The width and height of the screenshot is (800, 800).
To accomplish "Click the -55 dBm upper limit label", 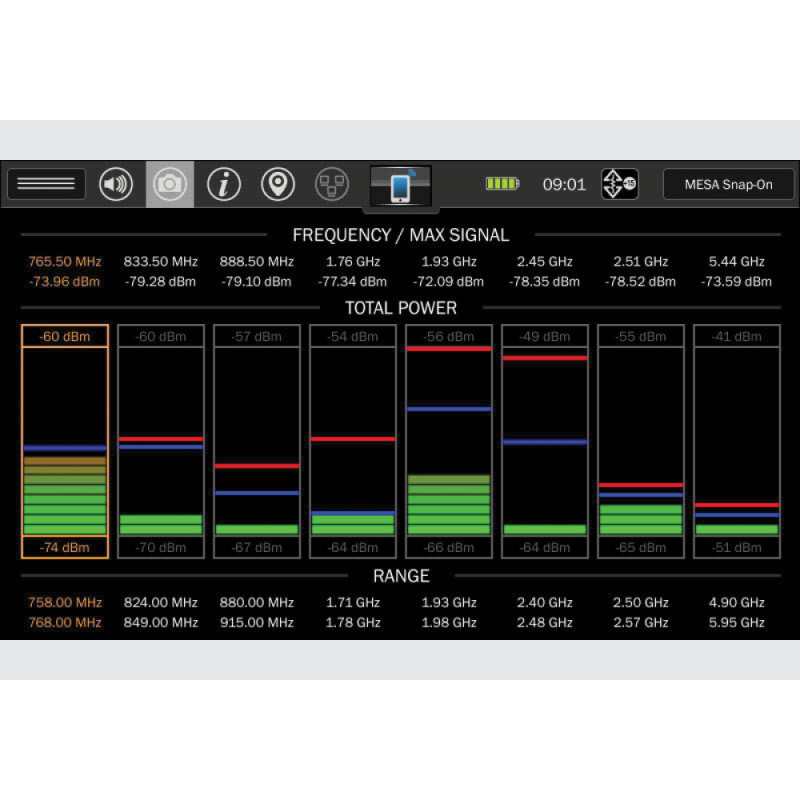I will click(641, 336).
